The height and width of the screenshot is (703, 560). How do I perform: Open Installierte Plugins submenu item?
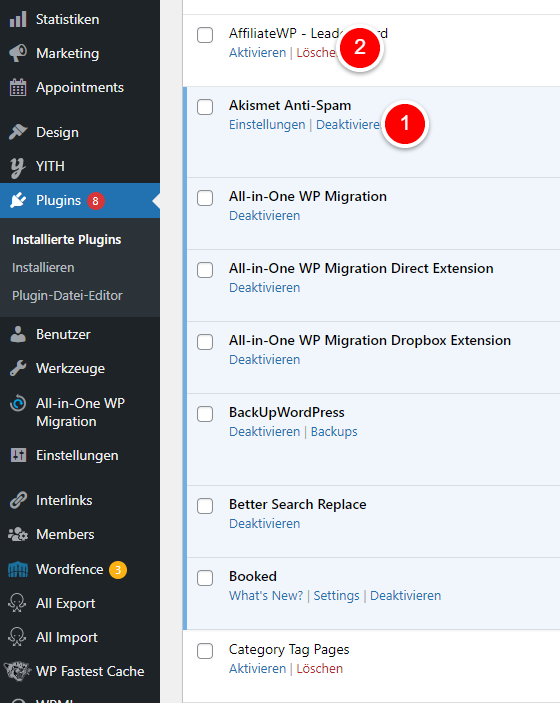[x=67, y=240]
